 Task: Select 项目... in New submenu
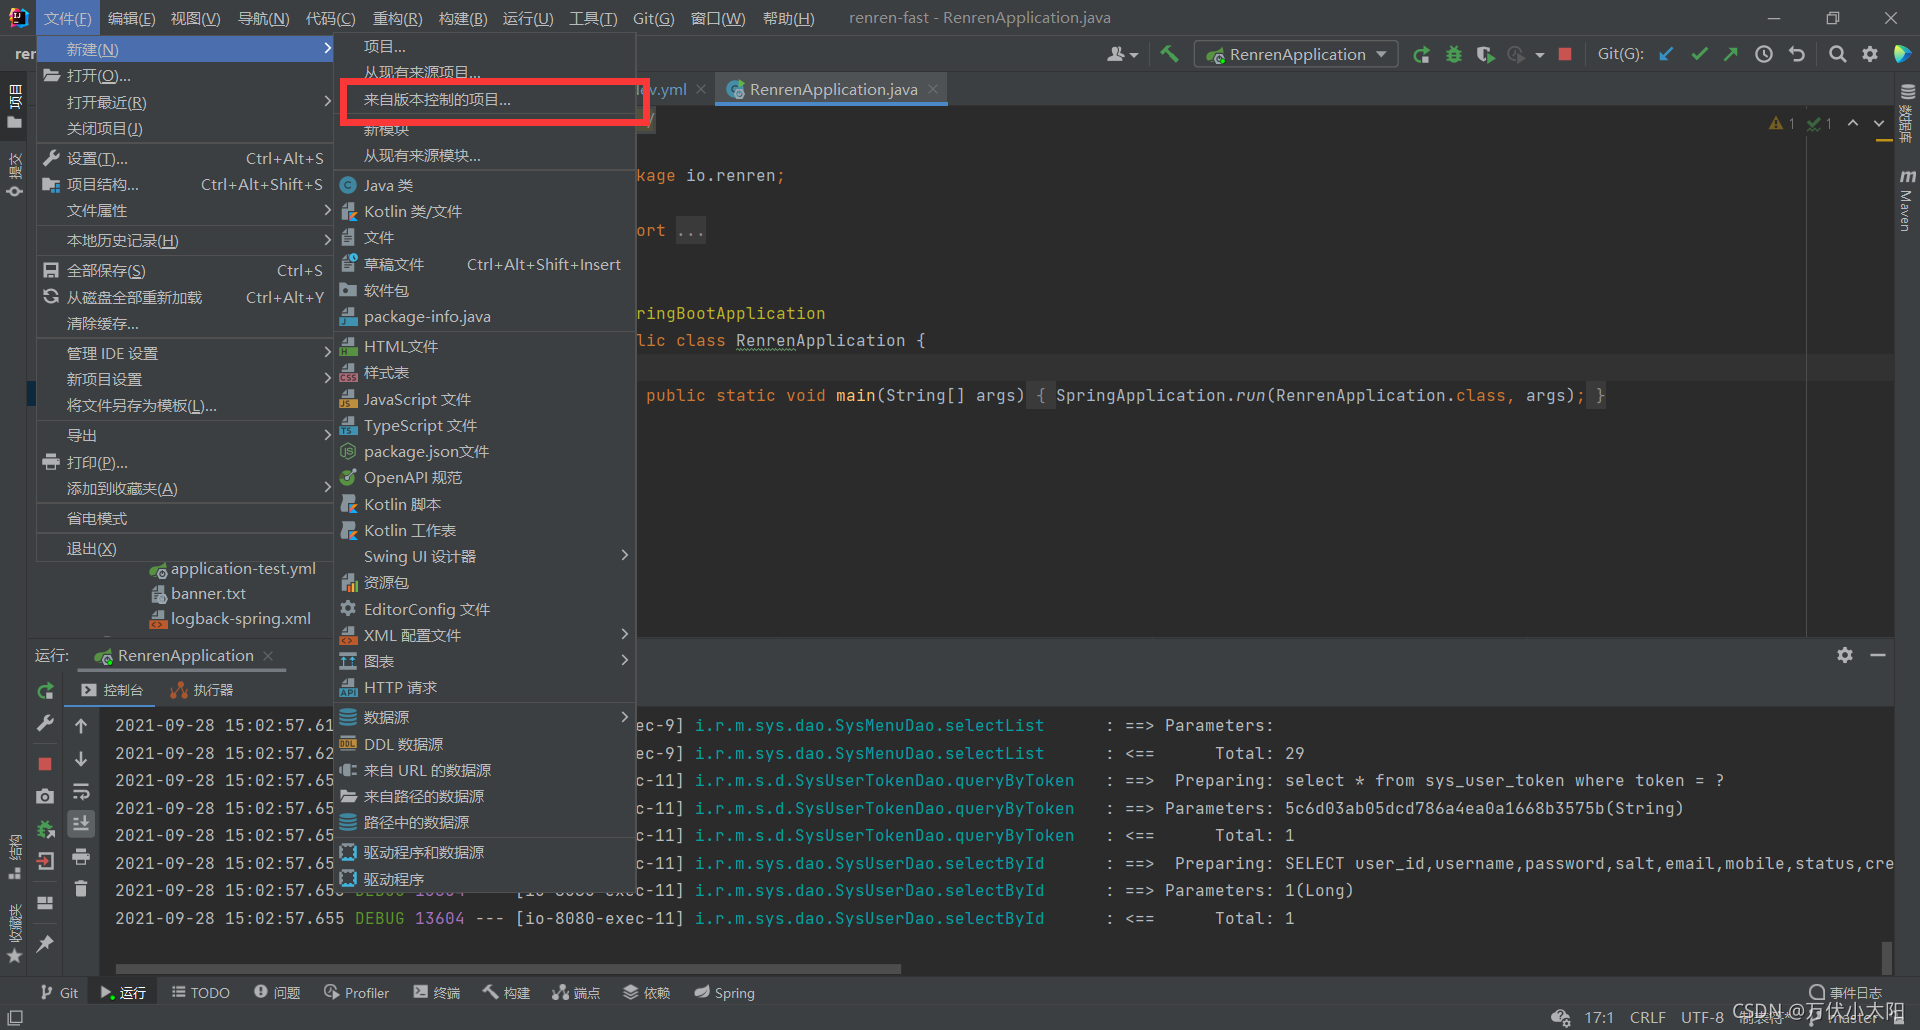click(486, 47)
